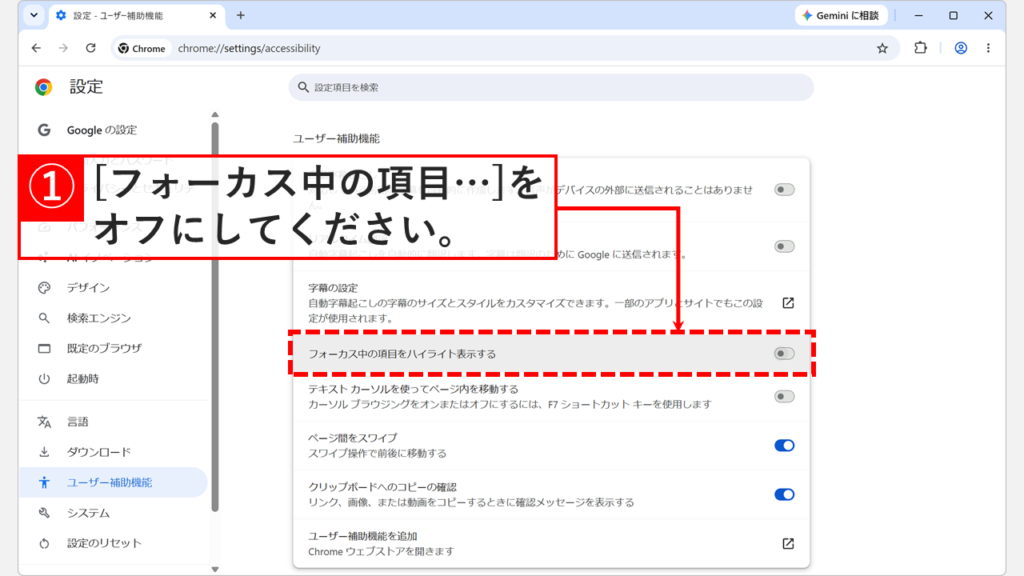
Task: Maximize the Chrome window
Action: 953,15
